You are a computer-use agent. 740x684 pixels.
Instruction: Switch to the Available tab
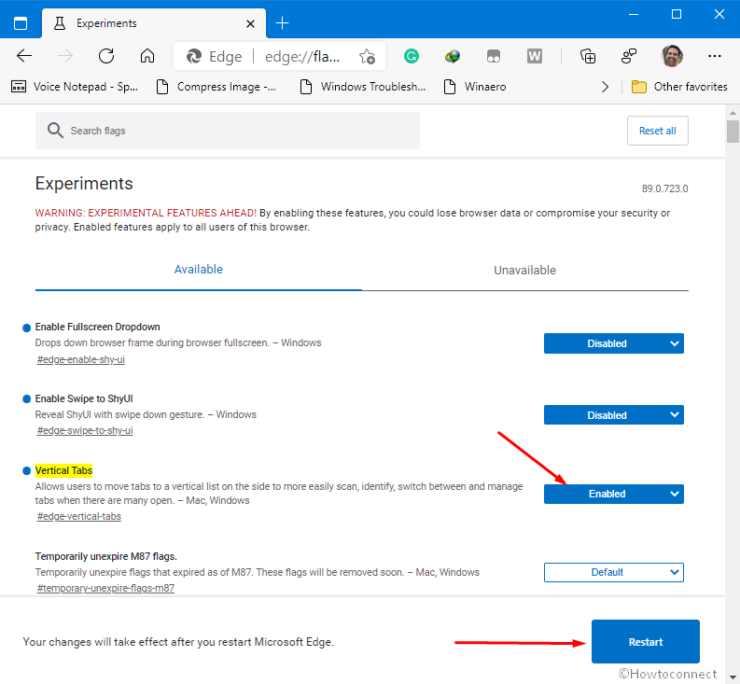click(x=198, y=270)
